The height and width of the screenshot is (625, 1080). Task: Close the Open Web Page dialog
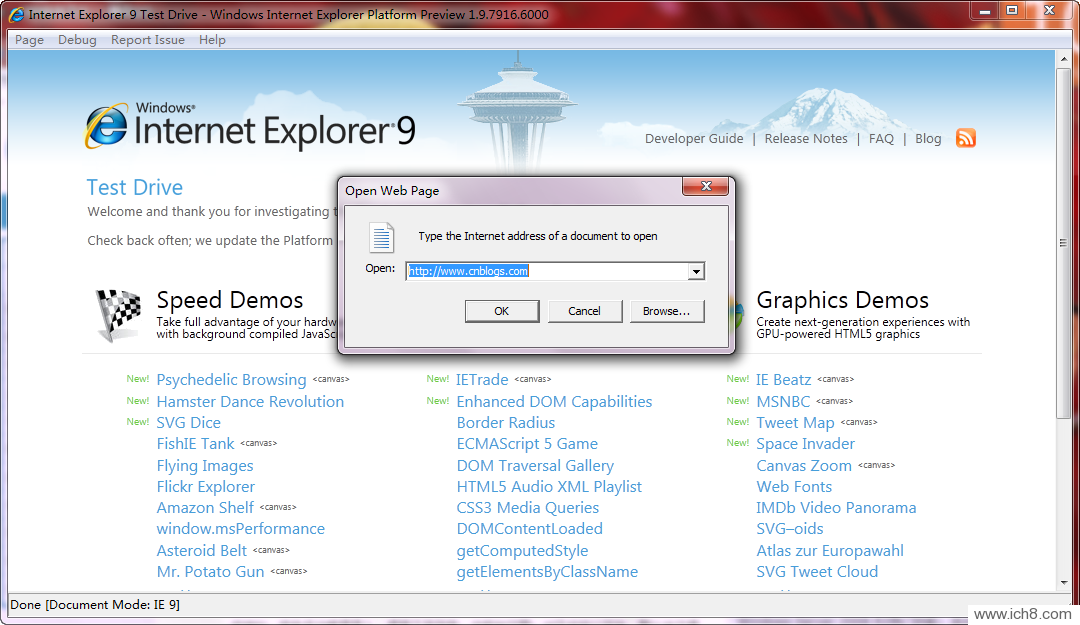[705, 186]
